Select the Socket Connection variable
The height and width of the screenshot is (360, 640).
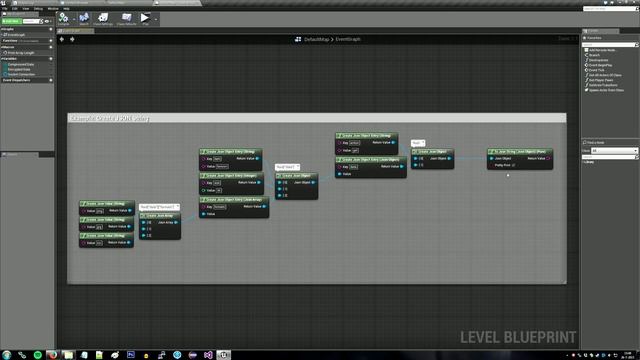pos(21,74)
